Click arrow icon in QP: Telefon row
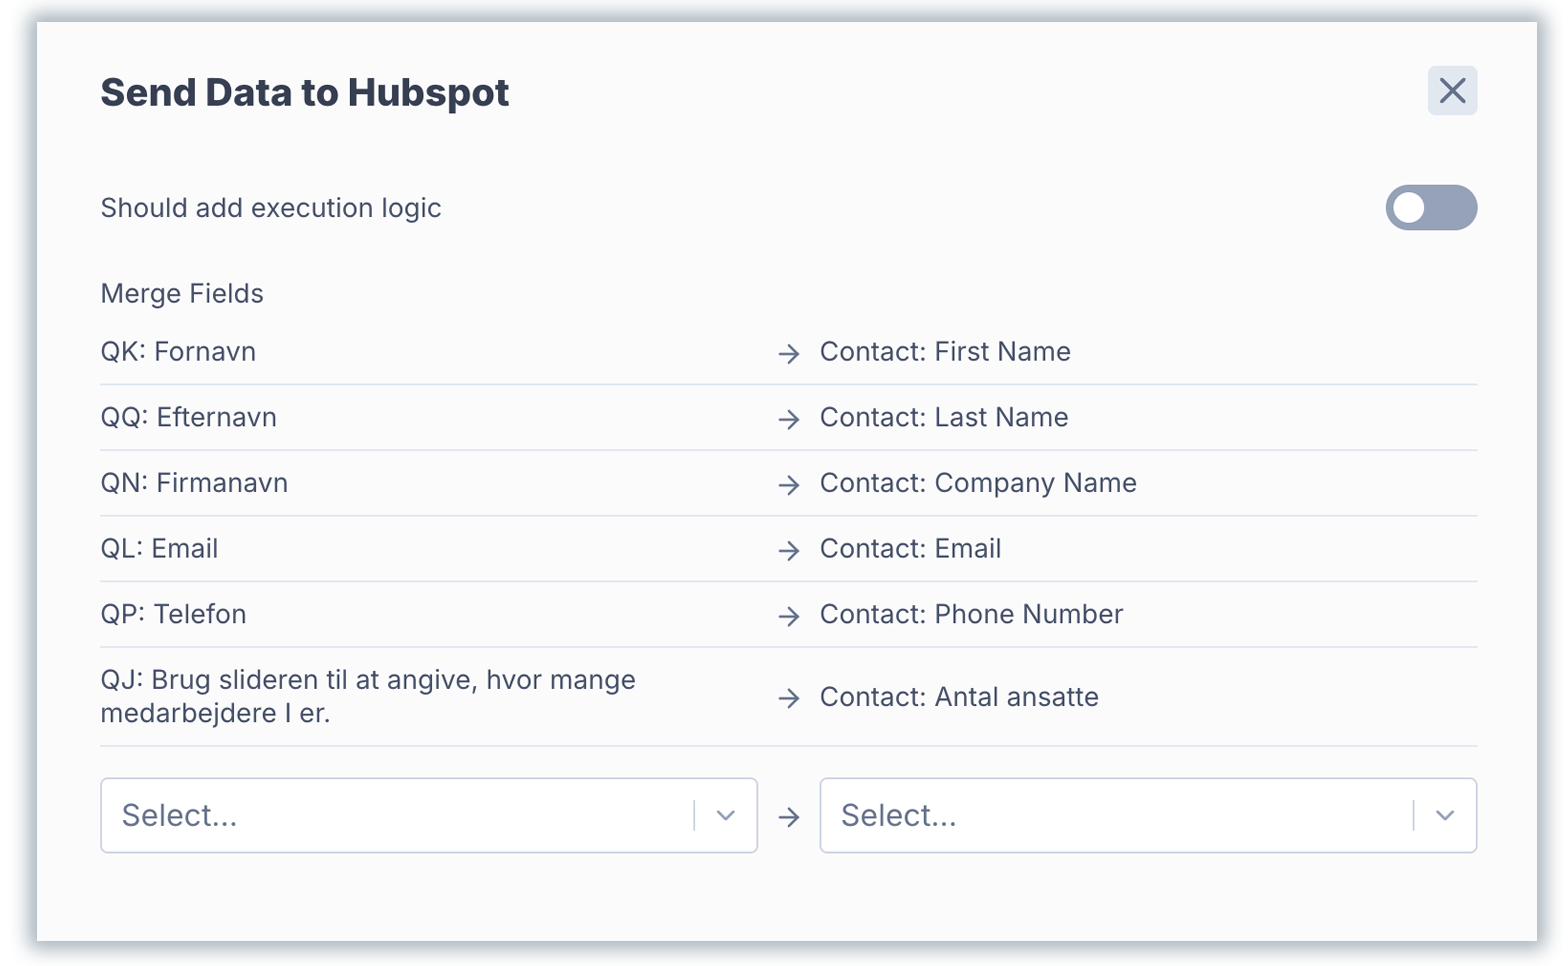 point(789,616)
